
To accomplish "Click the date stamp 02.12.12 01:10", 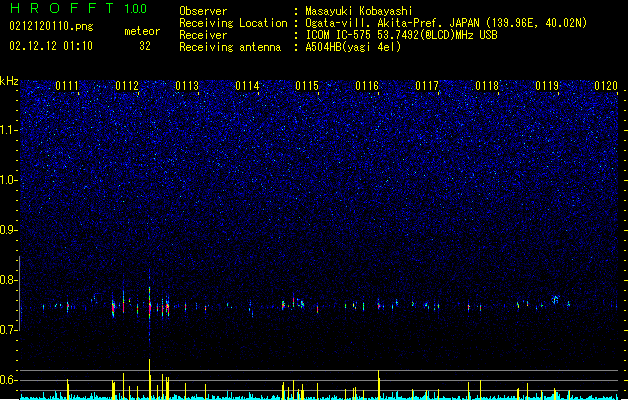I will [x=51, y=46].
